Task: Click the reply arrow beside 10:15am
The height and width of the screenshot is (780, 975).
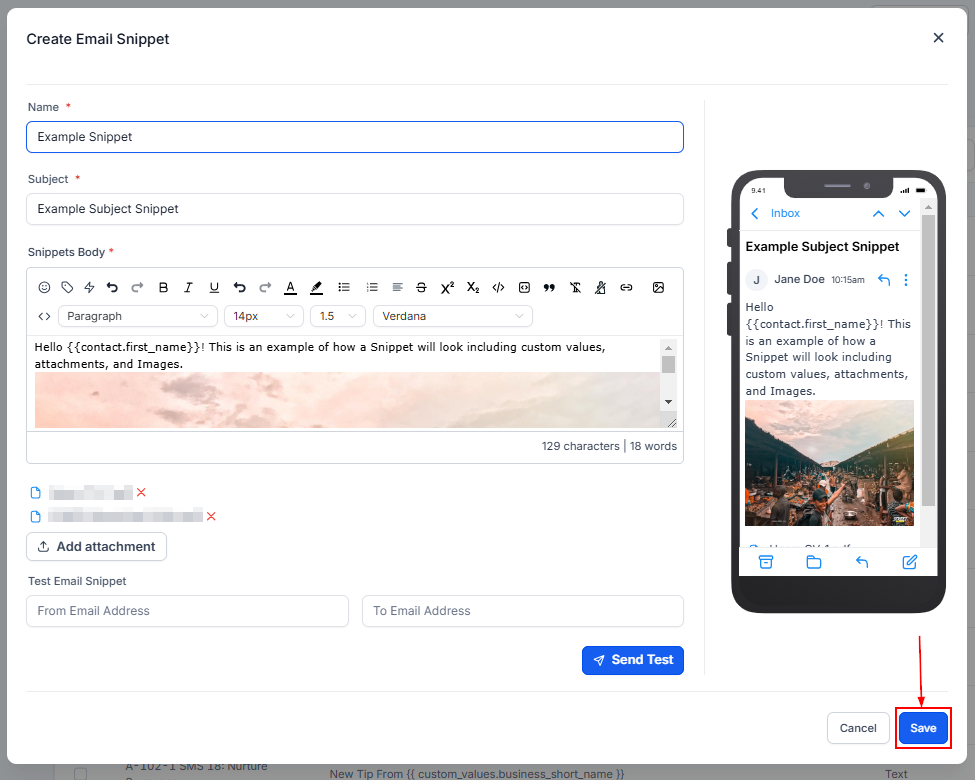Action: coord(884,280)
